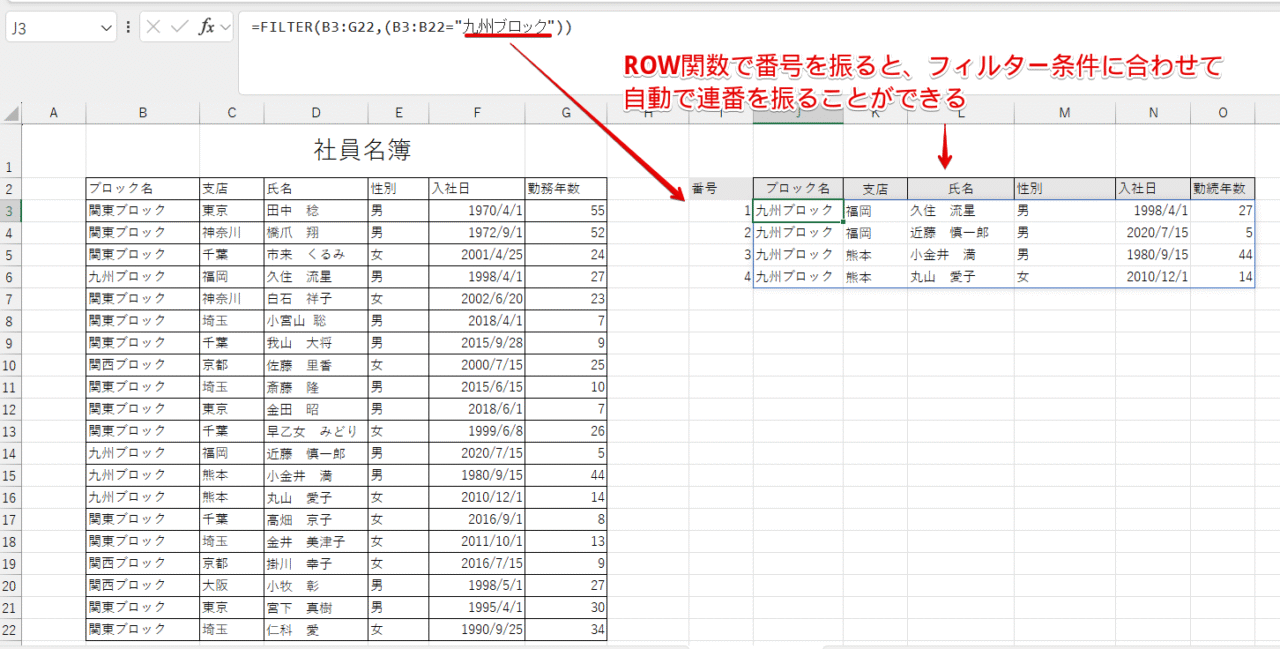Click the Cancel (X) icon in formula bar
The image size is (1280, 649).
(153, 27)
